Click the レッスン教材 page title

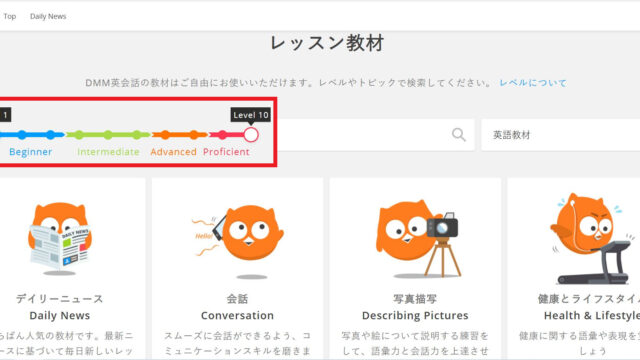tap(327, 43)
